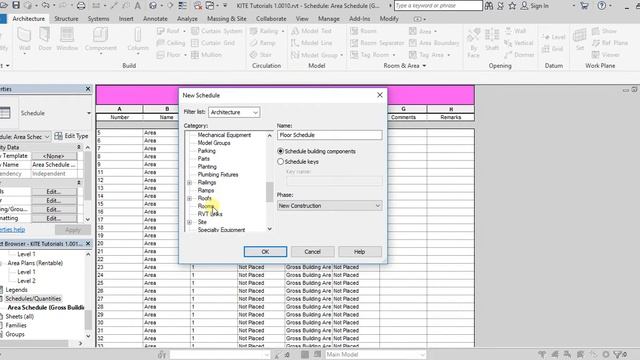The image size is (640, 360).
Task: Select the Model Text tool
Action: click(311, 31)
